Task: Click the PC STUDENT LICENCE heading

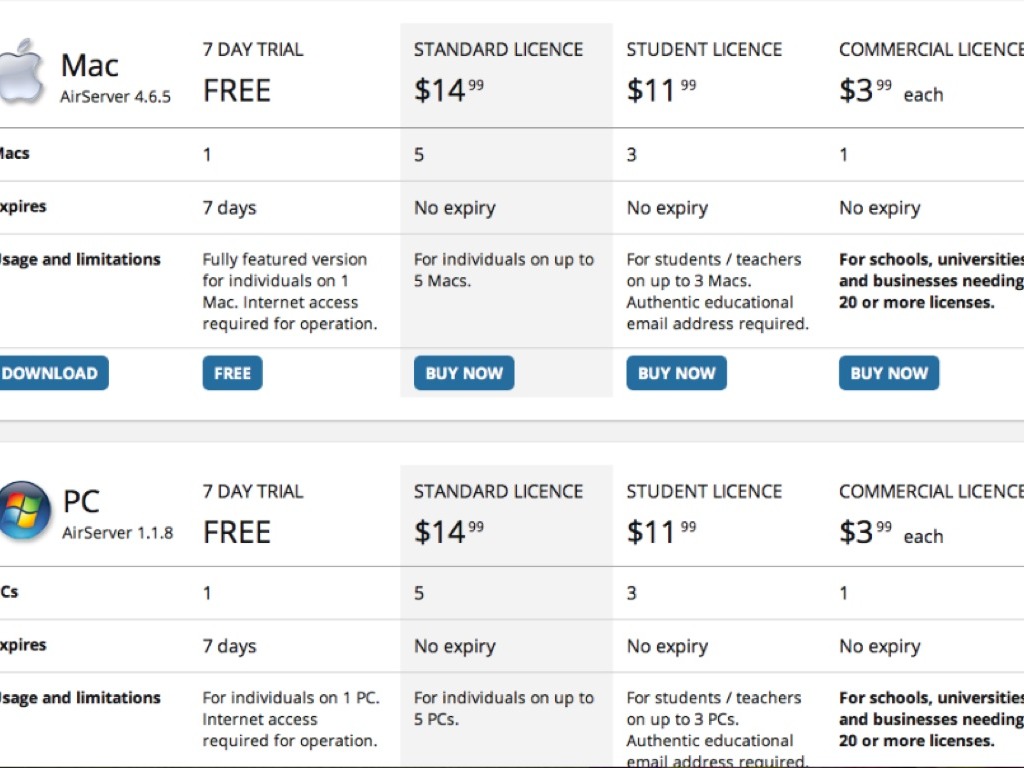Action: click(x=704, y=492)
